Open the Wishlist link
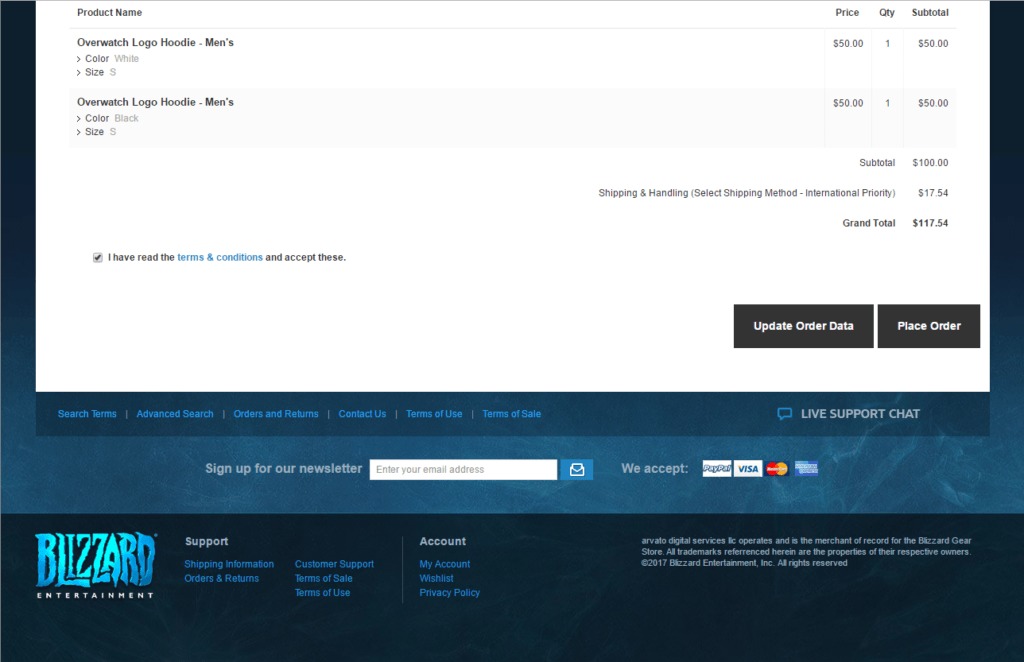Image resolution: width=1024 pixels, height=662 pixels. pos(436,578)
